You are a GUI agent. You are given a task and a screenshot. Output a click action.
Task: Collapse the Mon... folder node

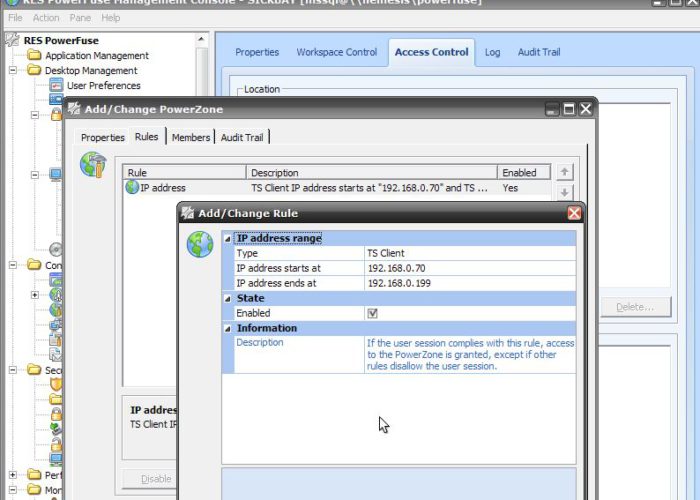(x=13, y=490)
